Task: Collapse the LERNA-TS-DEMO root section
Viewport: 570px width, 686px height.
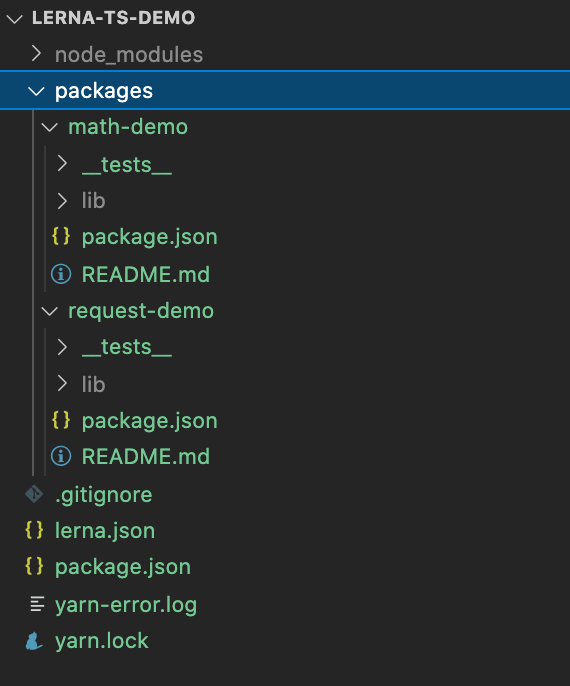Action: tap(14, 19)
